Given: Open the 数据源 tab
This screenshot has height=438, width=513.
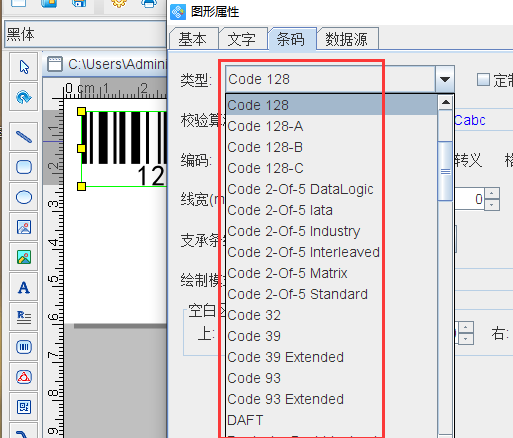Looking at the screenshot, I should coord(347,39).
